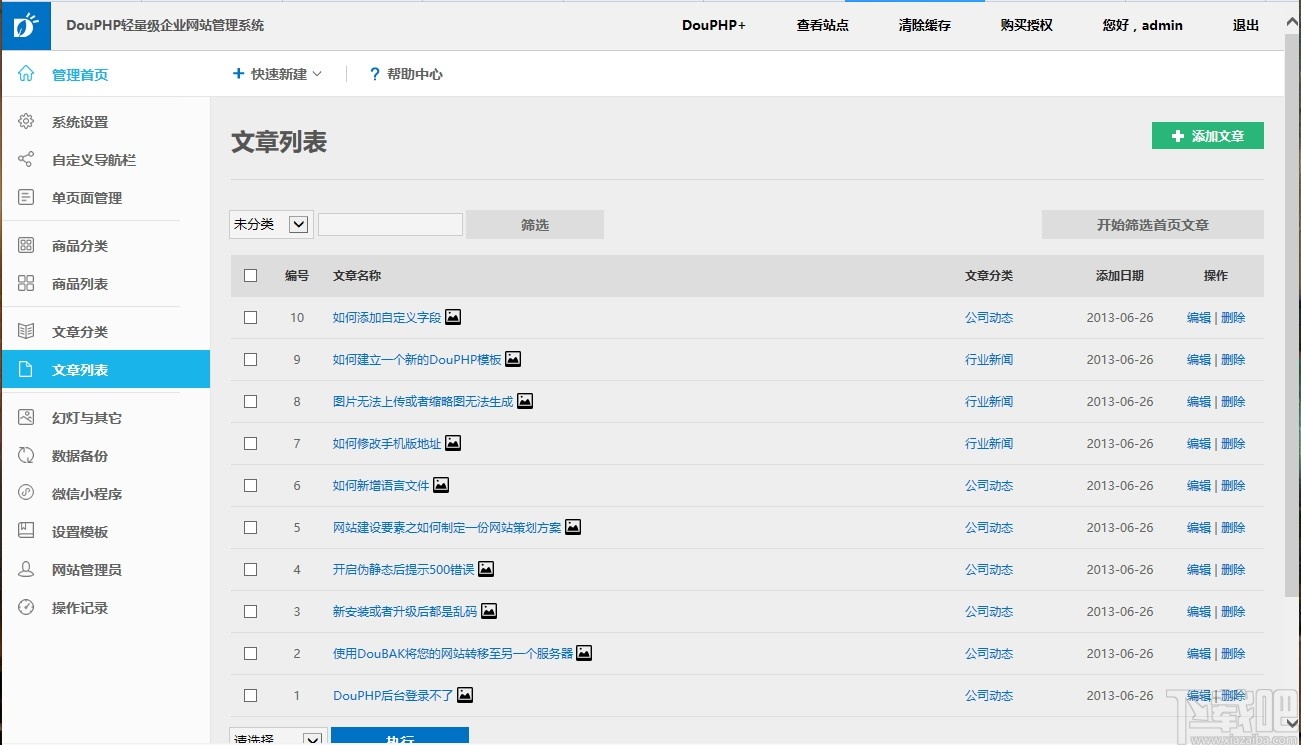Screen dimensions: 1301x745
Task: Click image icon next to 开启伪静态后提示500错误
Action: (486, 569)
